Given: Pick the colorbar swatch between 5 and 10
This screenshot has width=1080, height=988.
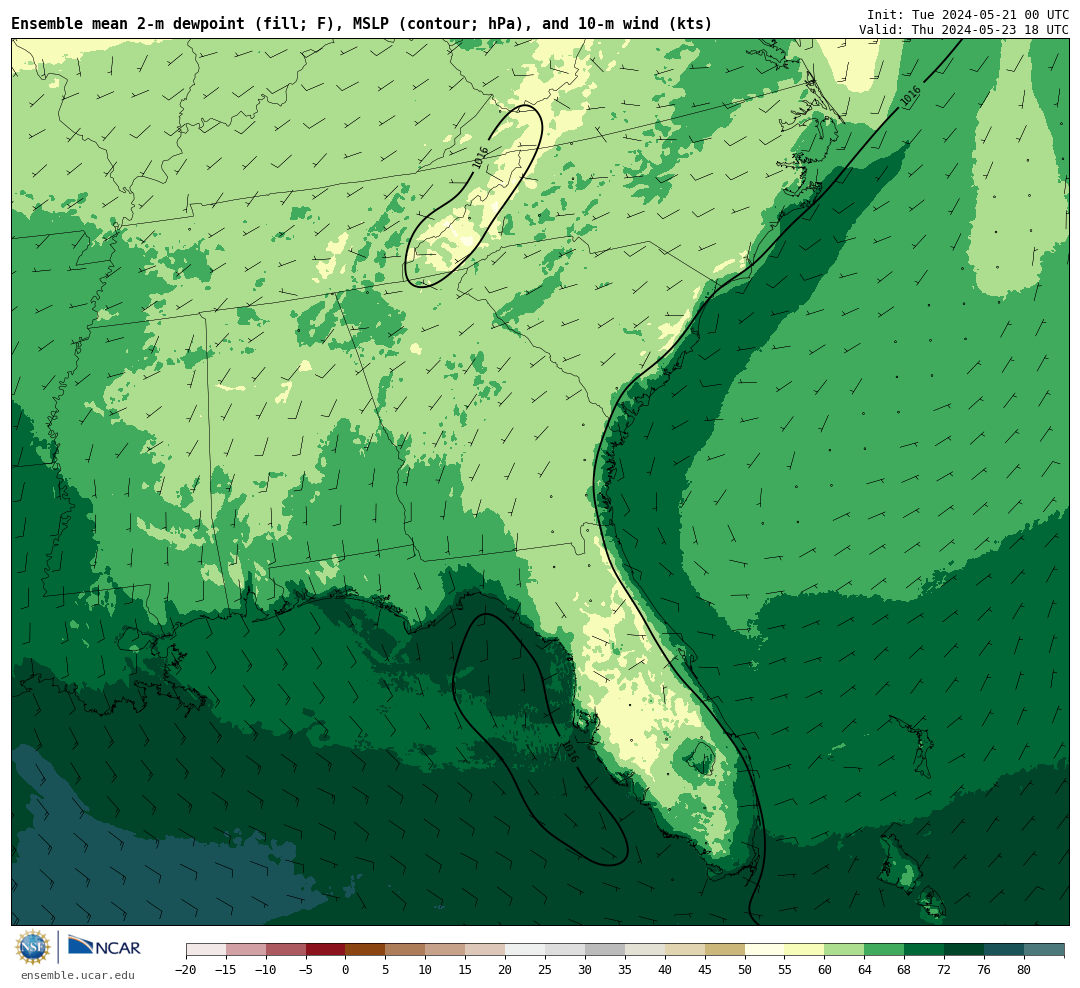Looking at the screenshot, I should tap(406, 950).
